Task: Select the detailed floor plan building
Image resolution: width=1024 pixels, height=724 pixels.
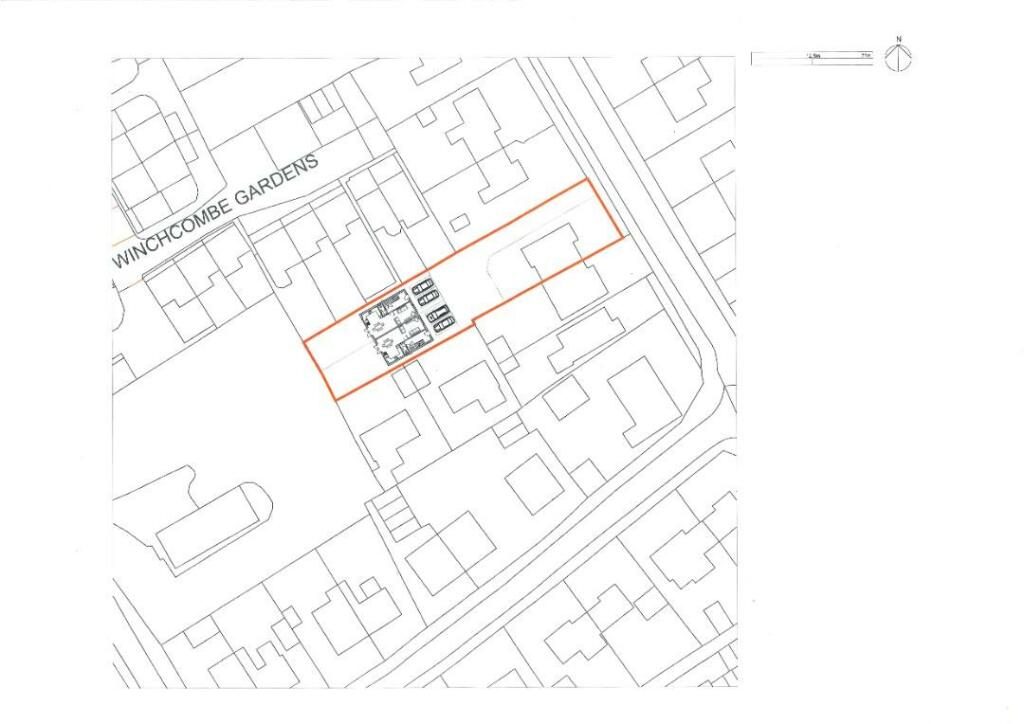Action: (x=395, y=328)
